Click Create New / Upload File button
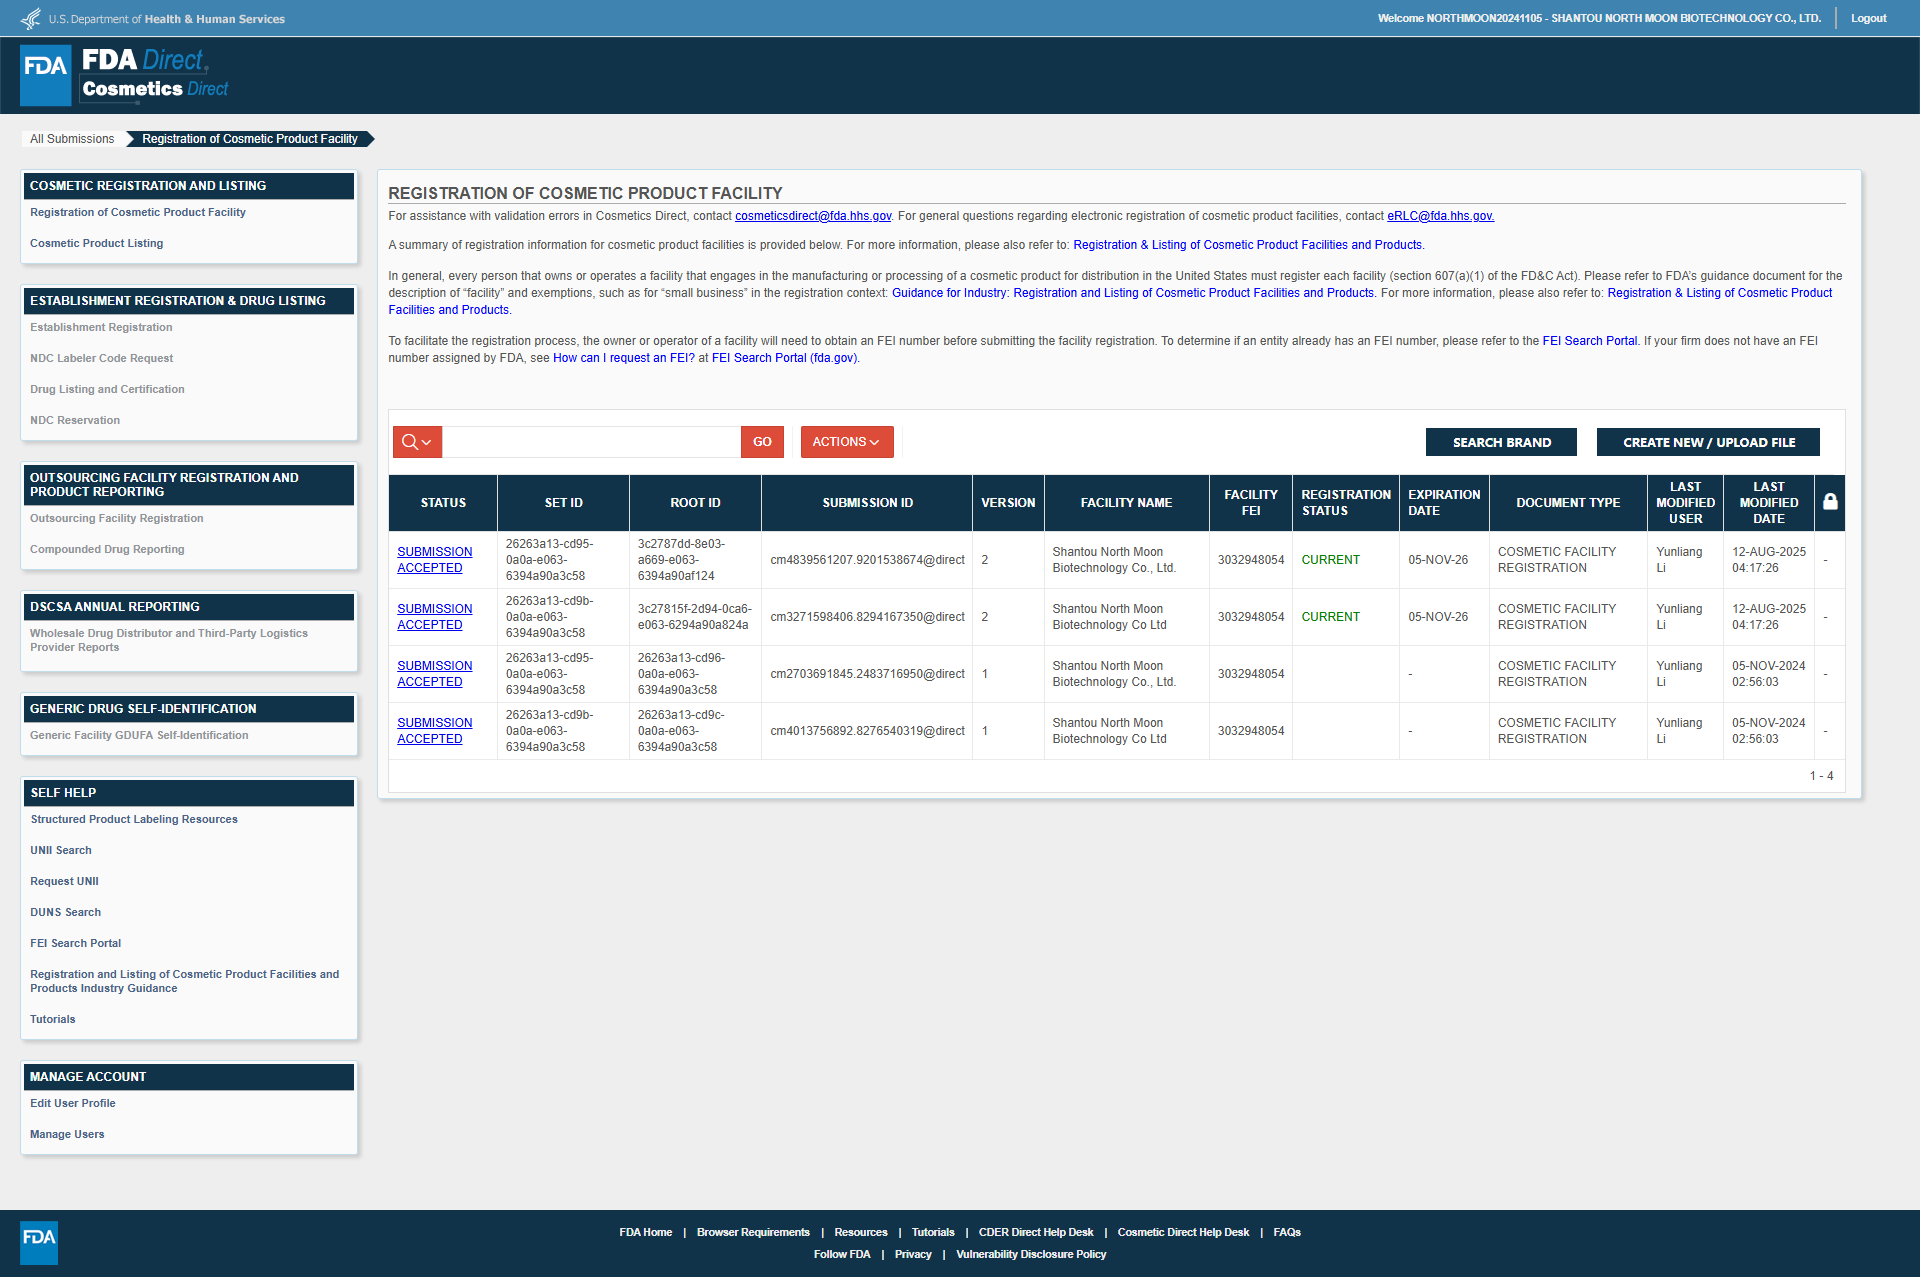The width and height of the screenshot is (1920, 1277). (1708, 442)
